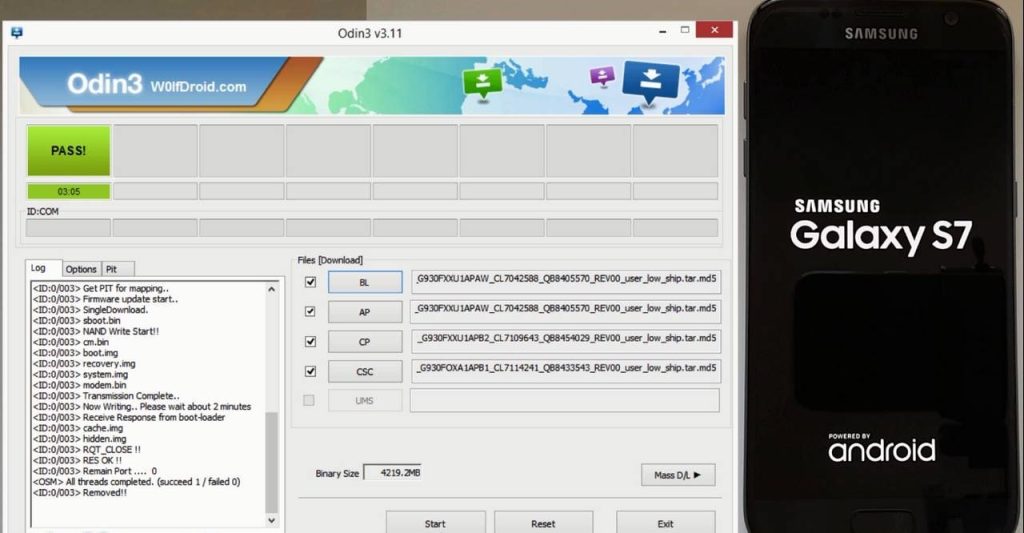Uncheck the BL file checkbox
Viewport: 1024px width, 533px height.
pyautogui.click(x=310, y=282)
